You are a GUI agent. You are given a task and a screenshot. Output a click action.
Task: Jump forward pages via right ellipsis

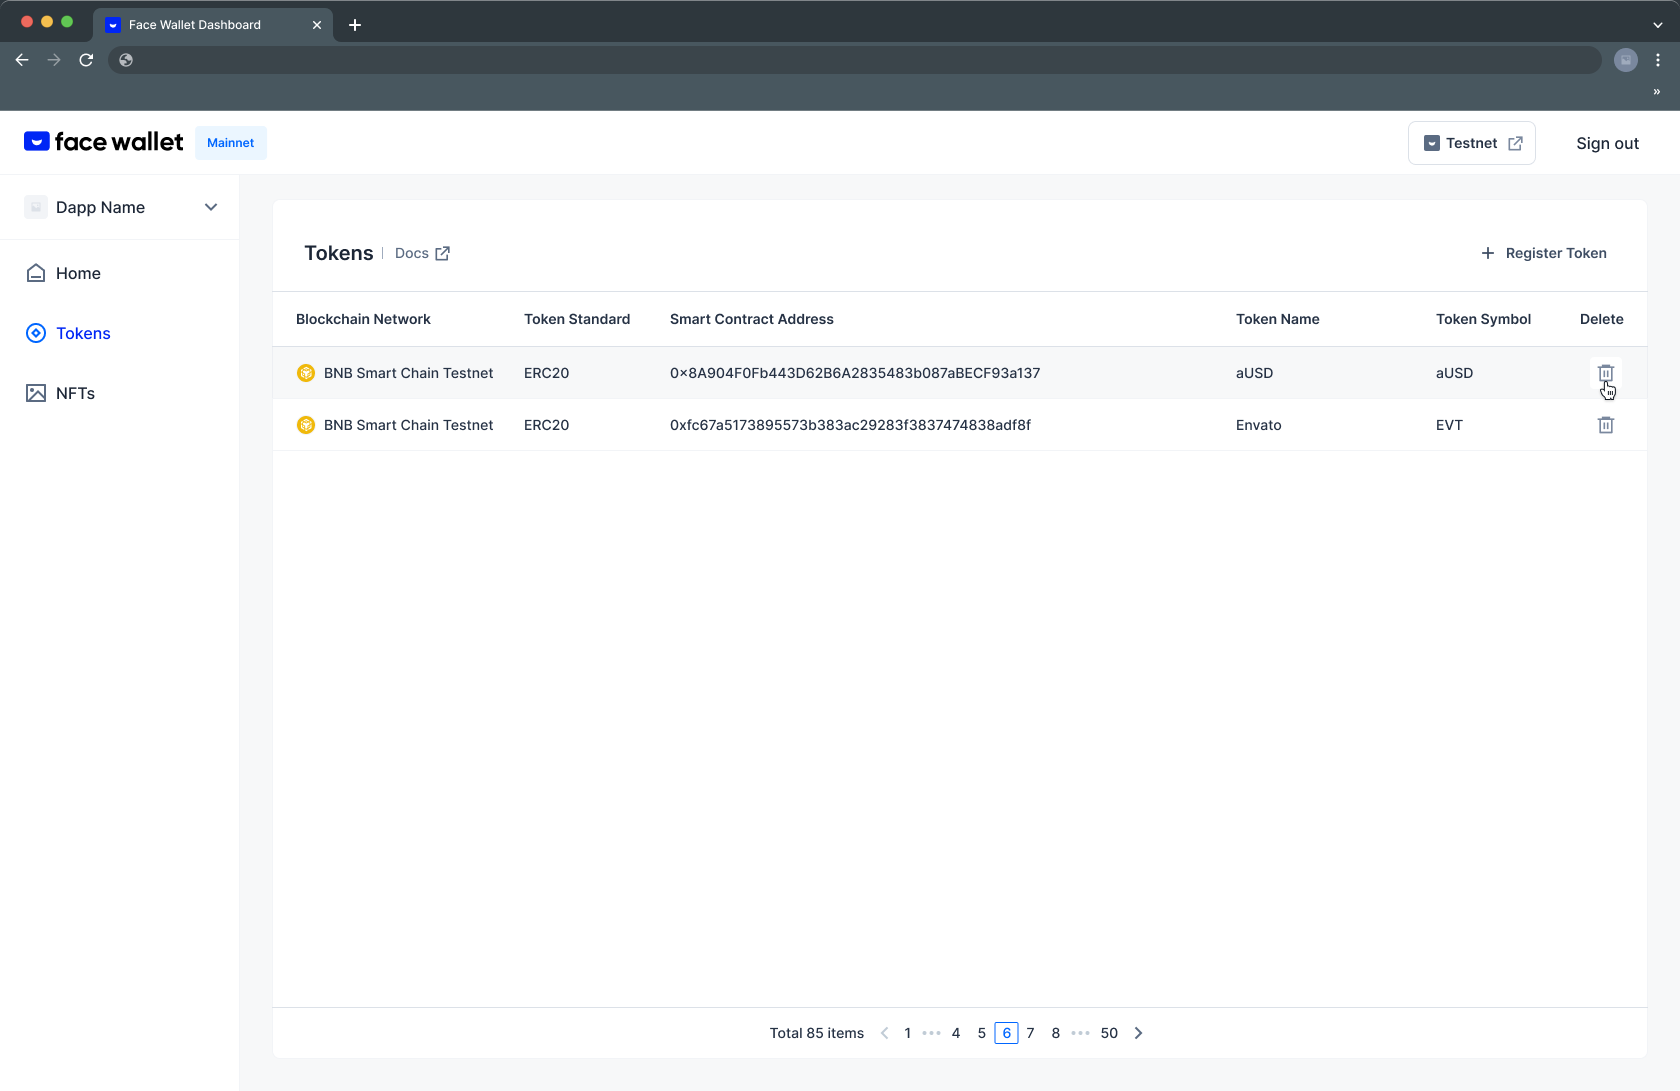(1080, 1033)
